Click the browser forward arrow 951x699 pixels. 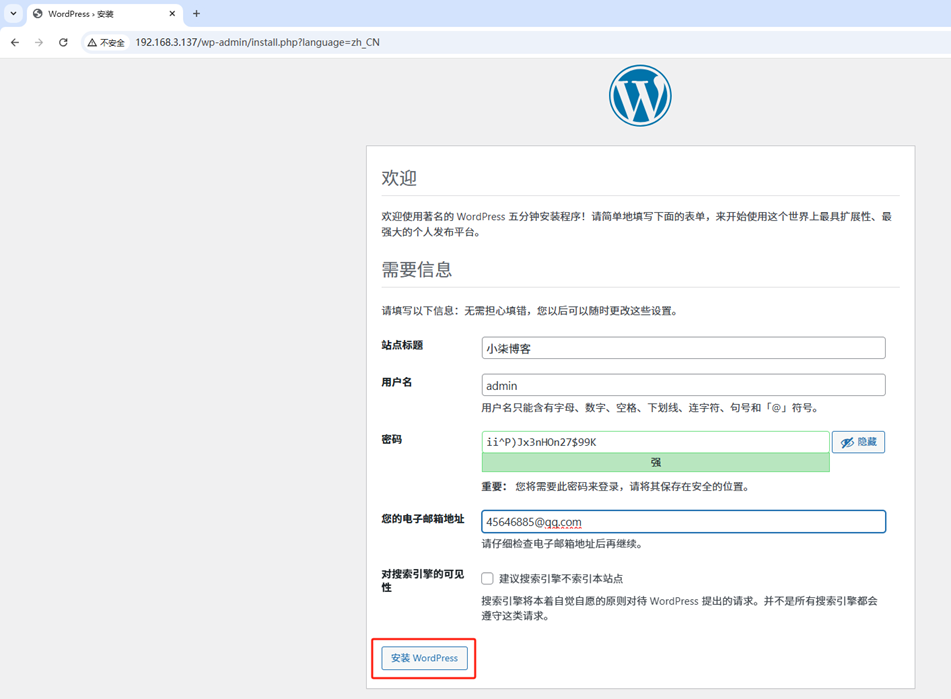(x=39, y=42)
